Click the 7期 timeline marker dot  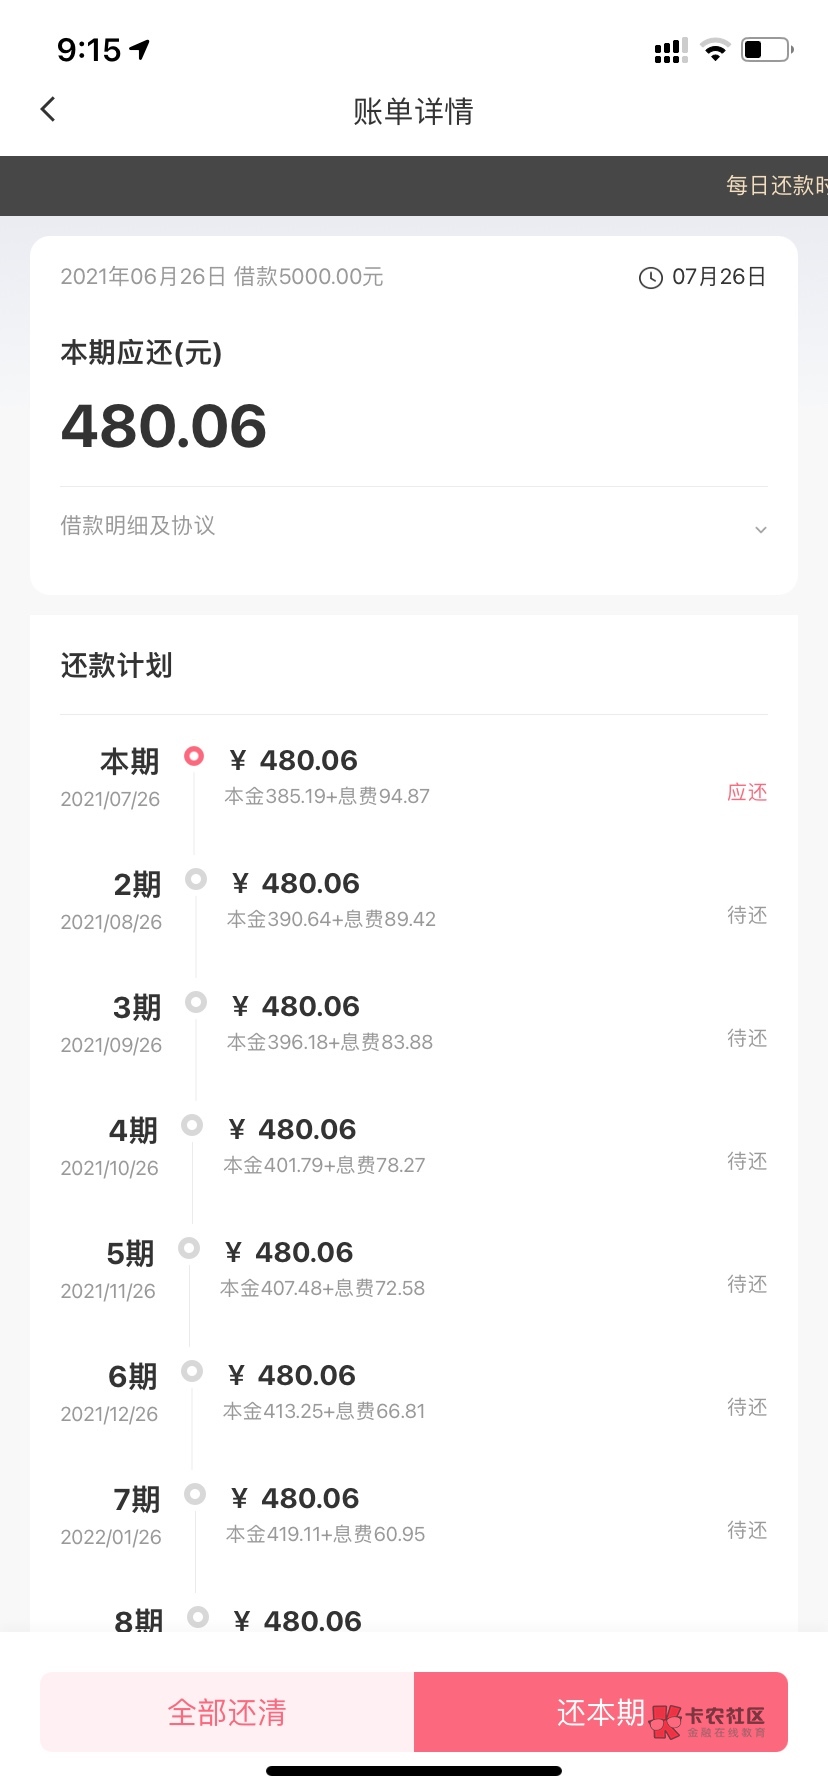pos(195,1494)
